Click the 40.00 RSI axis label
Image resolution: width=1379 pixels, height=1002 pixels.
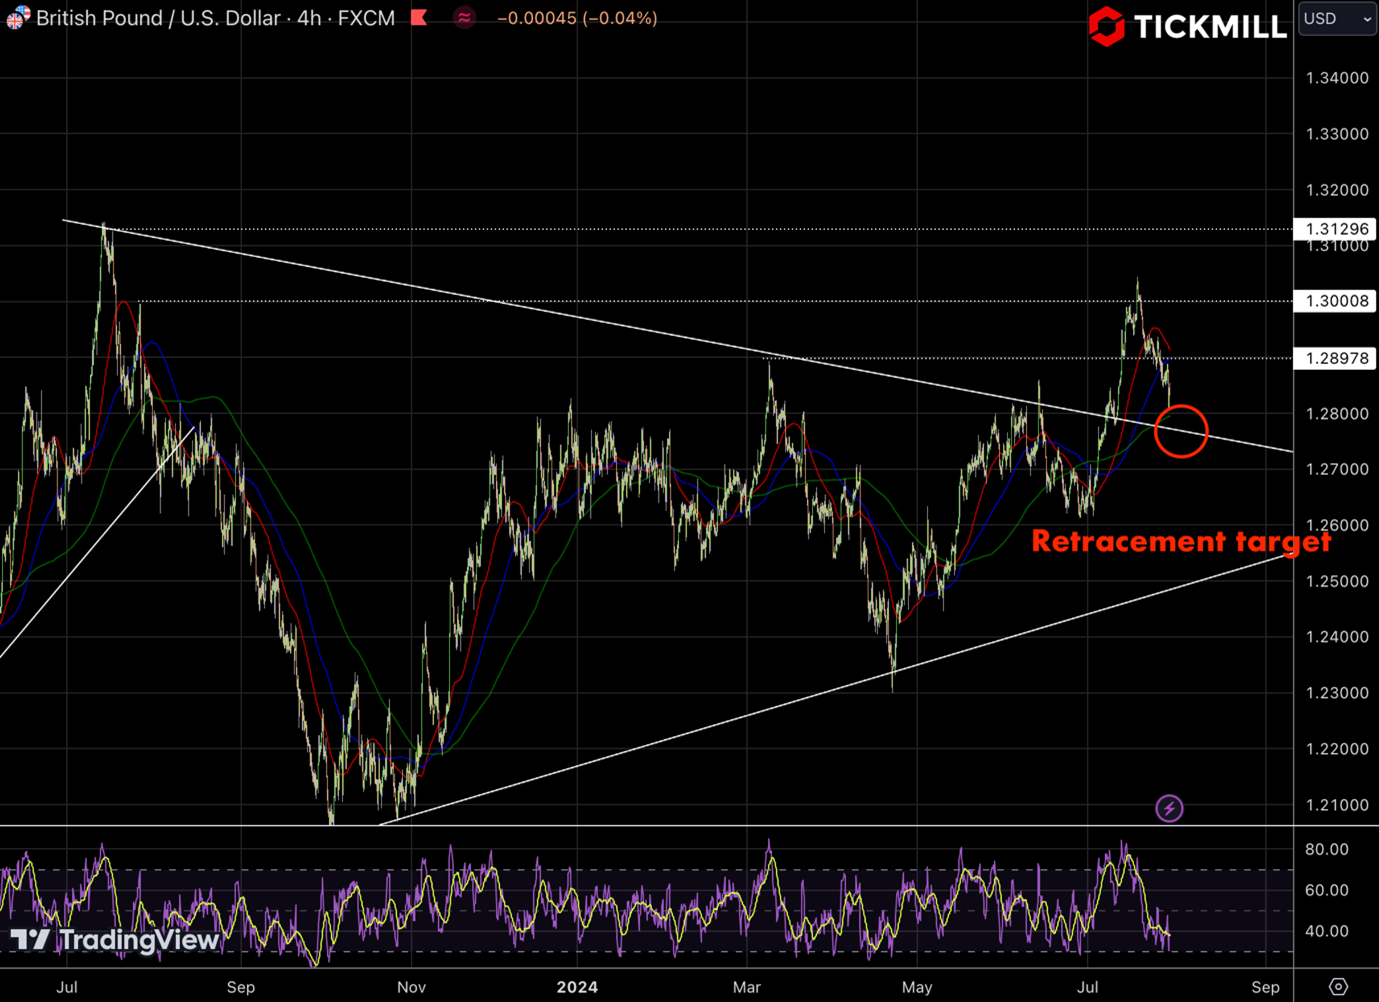pos(1327,931)
